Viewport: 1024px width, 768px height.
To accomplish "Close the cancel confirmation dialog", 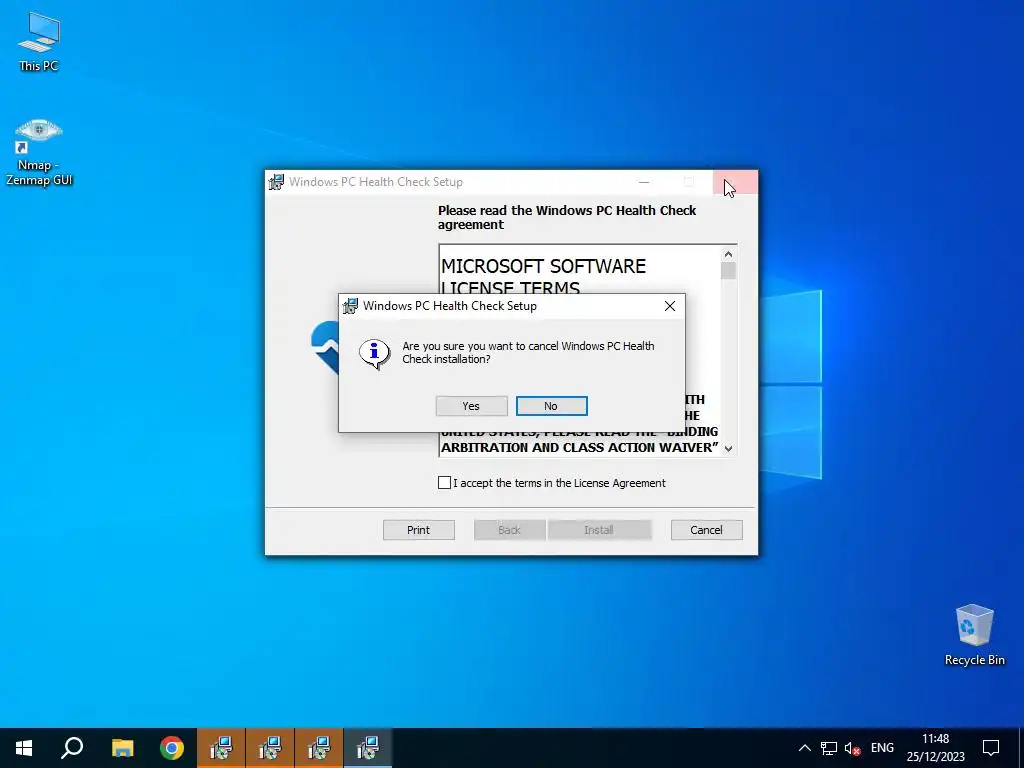I will (x=669, y=306).
